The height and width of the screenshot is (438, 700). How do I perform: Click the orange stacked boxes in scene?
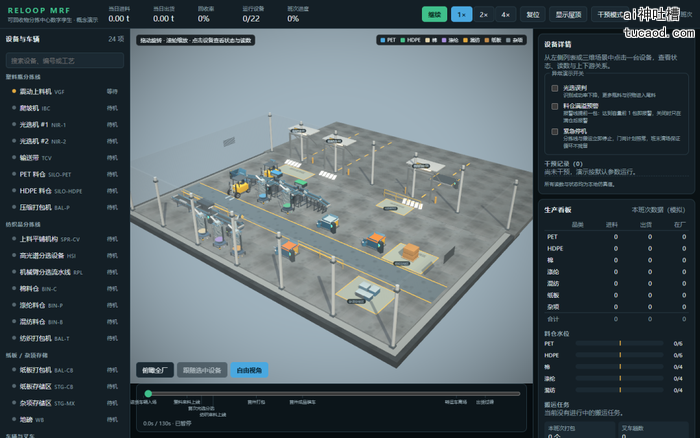pyautogui.click(x=411, y=251)
